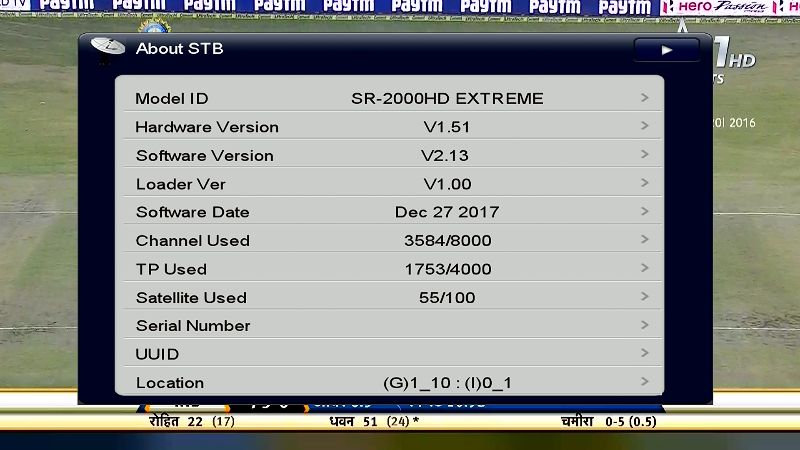800x450 pixels.
Task: Click the Channel Used row arrow
Action: 645,240
